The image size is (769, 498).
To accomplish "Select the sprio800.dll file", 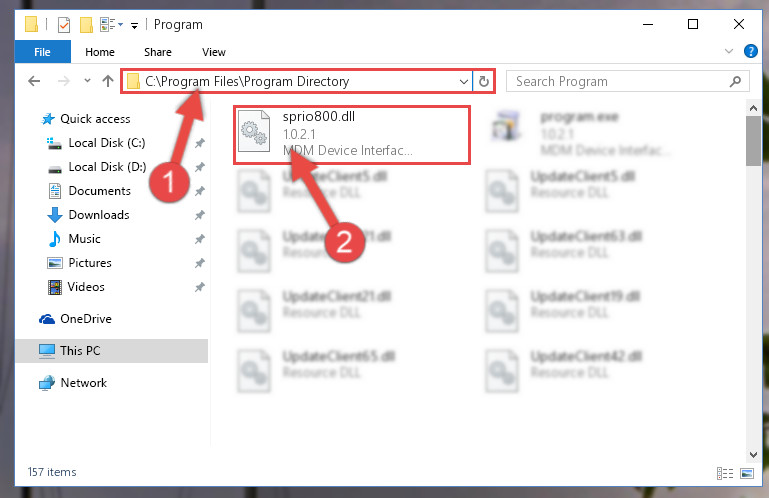I will pos(352,134).
